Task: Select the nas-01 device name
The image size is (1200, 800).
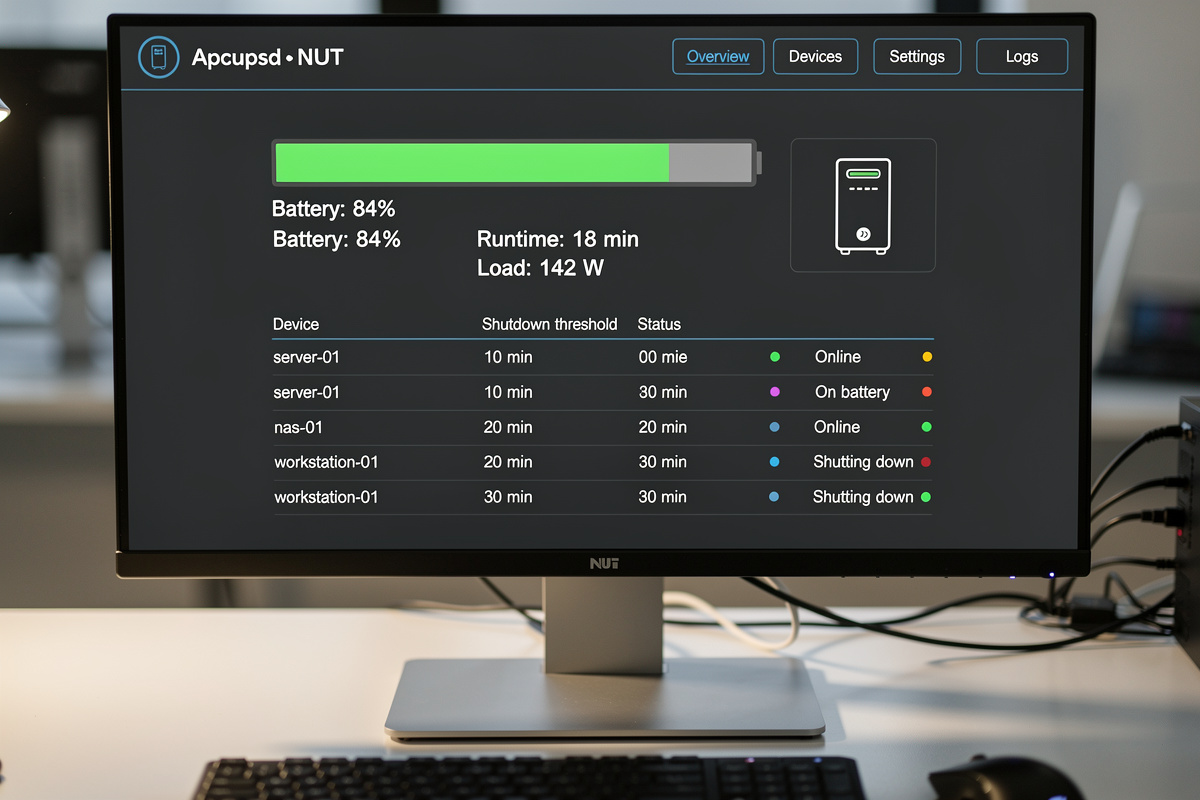Action: (298, 427)
